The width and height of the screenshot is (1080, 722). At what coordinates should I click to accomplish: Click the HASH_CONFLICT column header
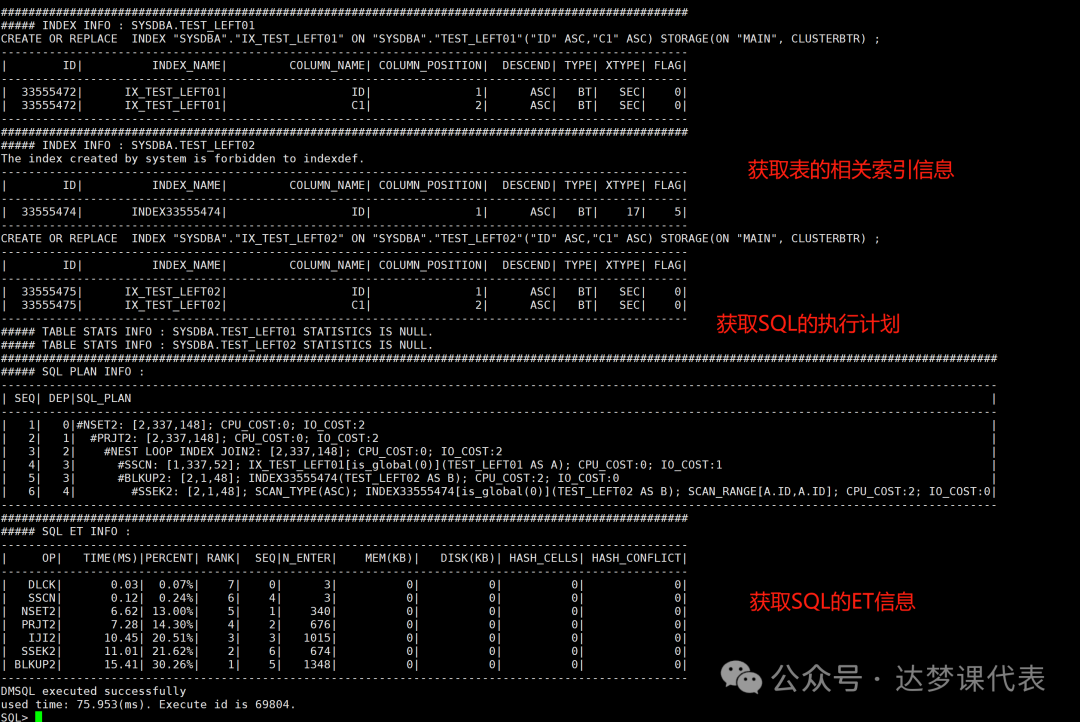coord(636,558)
